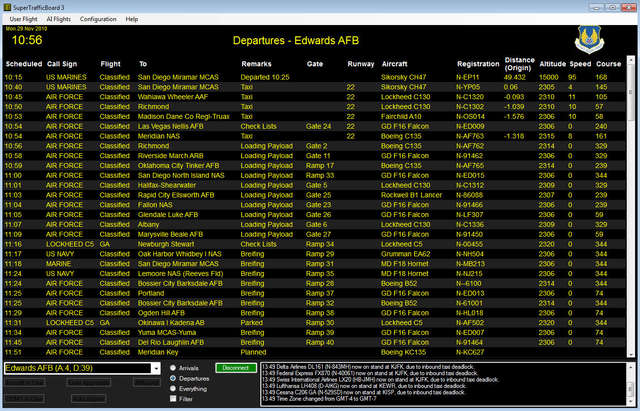Click the message log scrollbar up arrow
This screenshot has height=411, width=640.
[631, 367]
